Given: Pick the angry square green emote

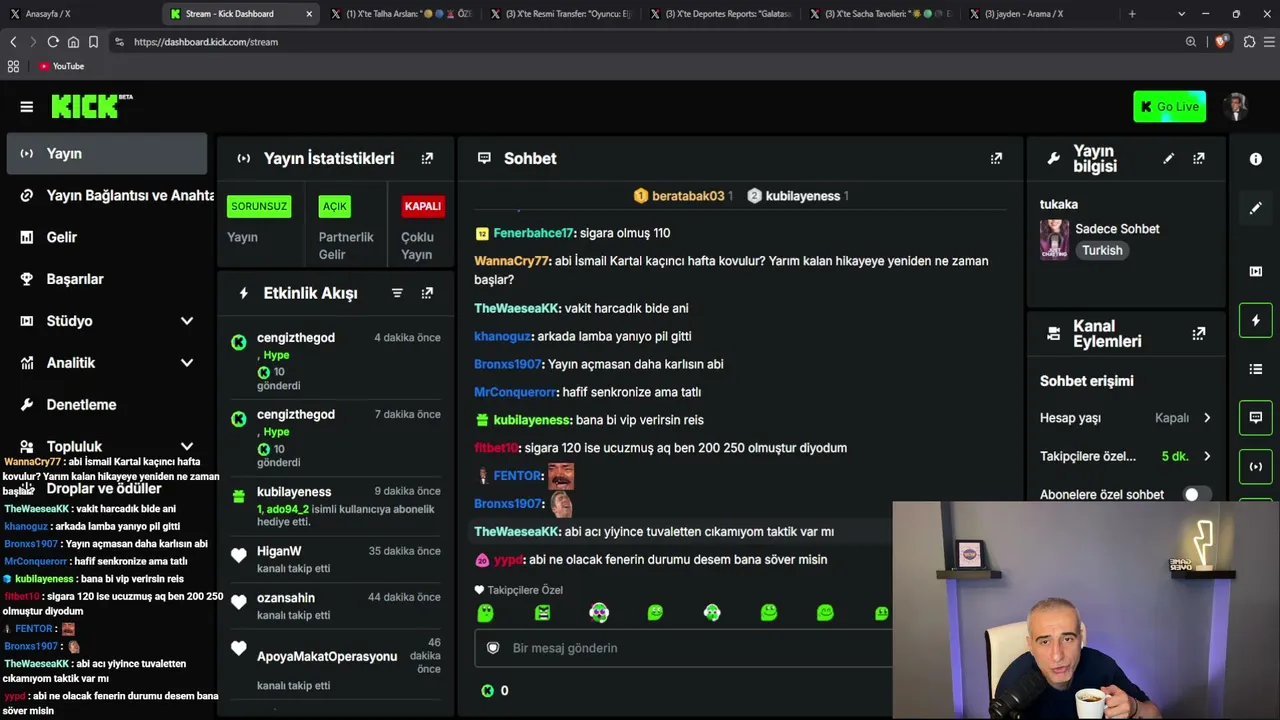Looking at the screenshot, I should 542,612.
